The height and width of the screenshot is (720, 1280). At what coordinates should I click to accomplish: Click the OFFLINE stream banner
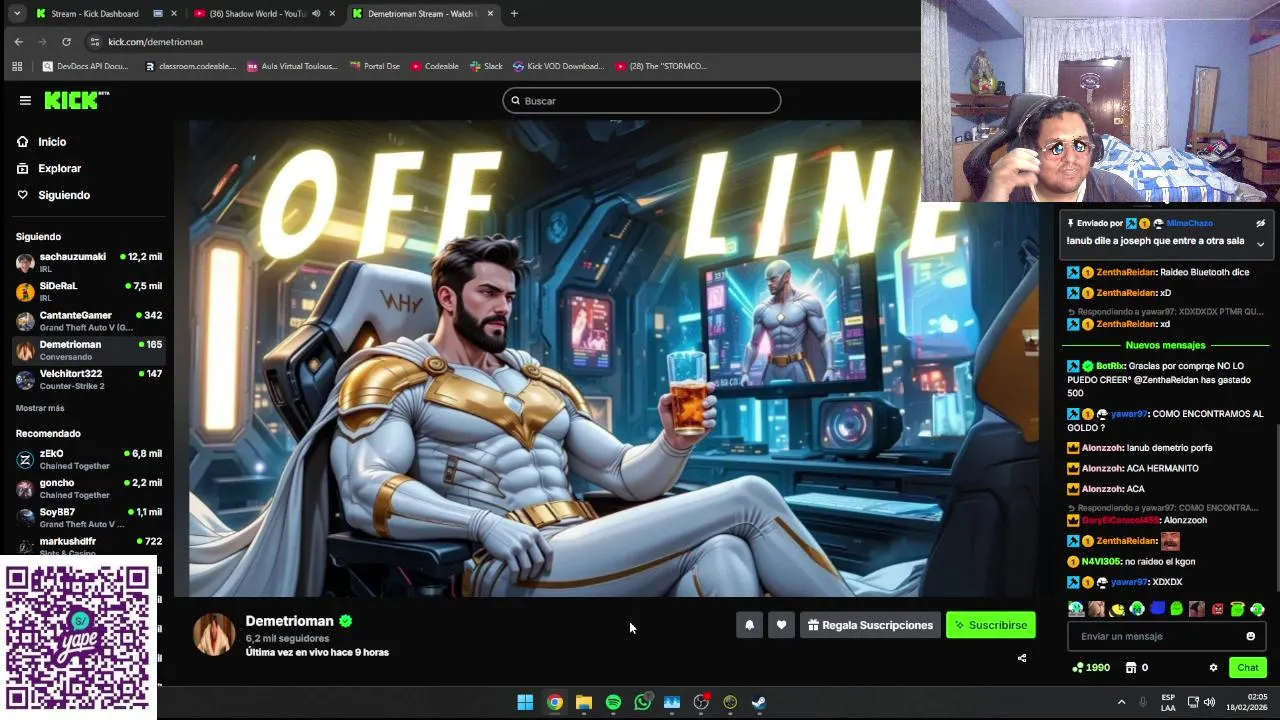pos(614,358)
